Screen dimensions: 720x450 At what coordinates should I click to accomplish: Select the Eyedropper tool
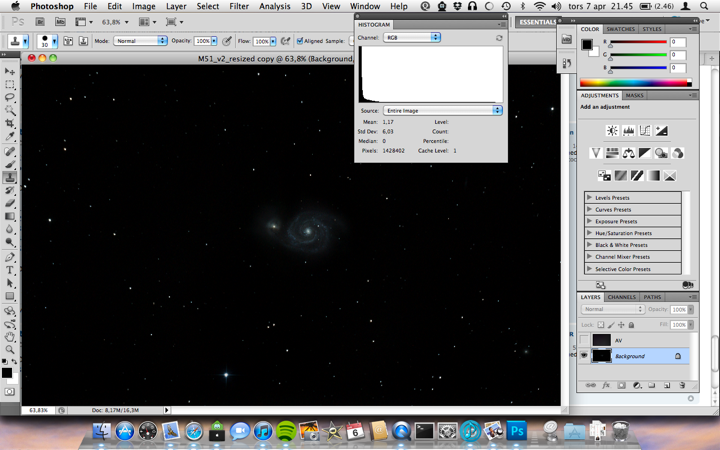coord(10,136)
